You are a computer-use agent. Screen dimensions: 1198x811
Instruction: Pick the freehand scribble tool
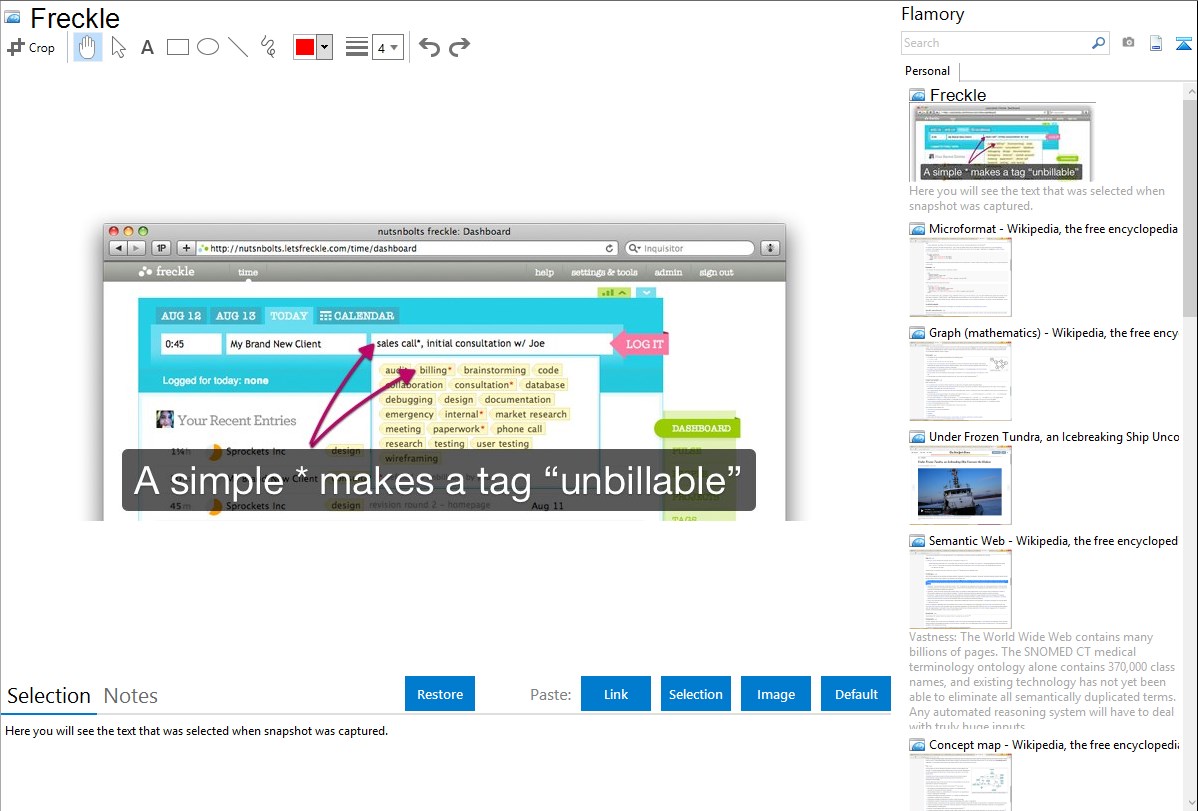268,47
